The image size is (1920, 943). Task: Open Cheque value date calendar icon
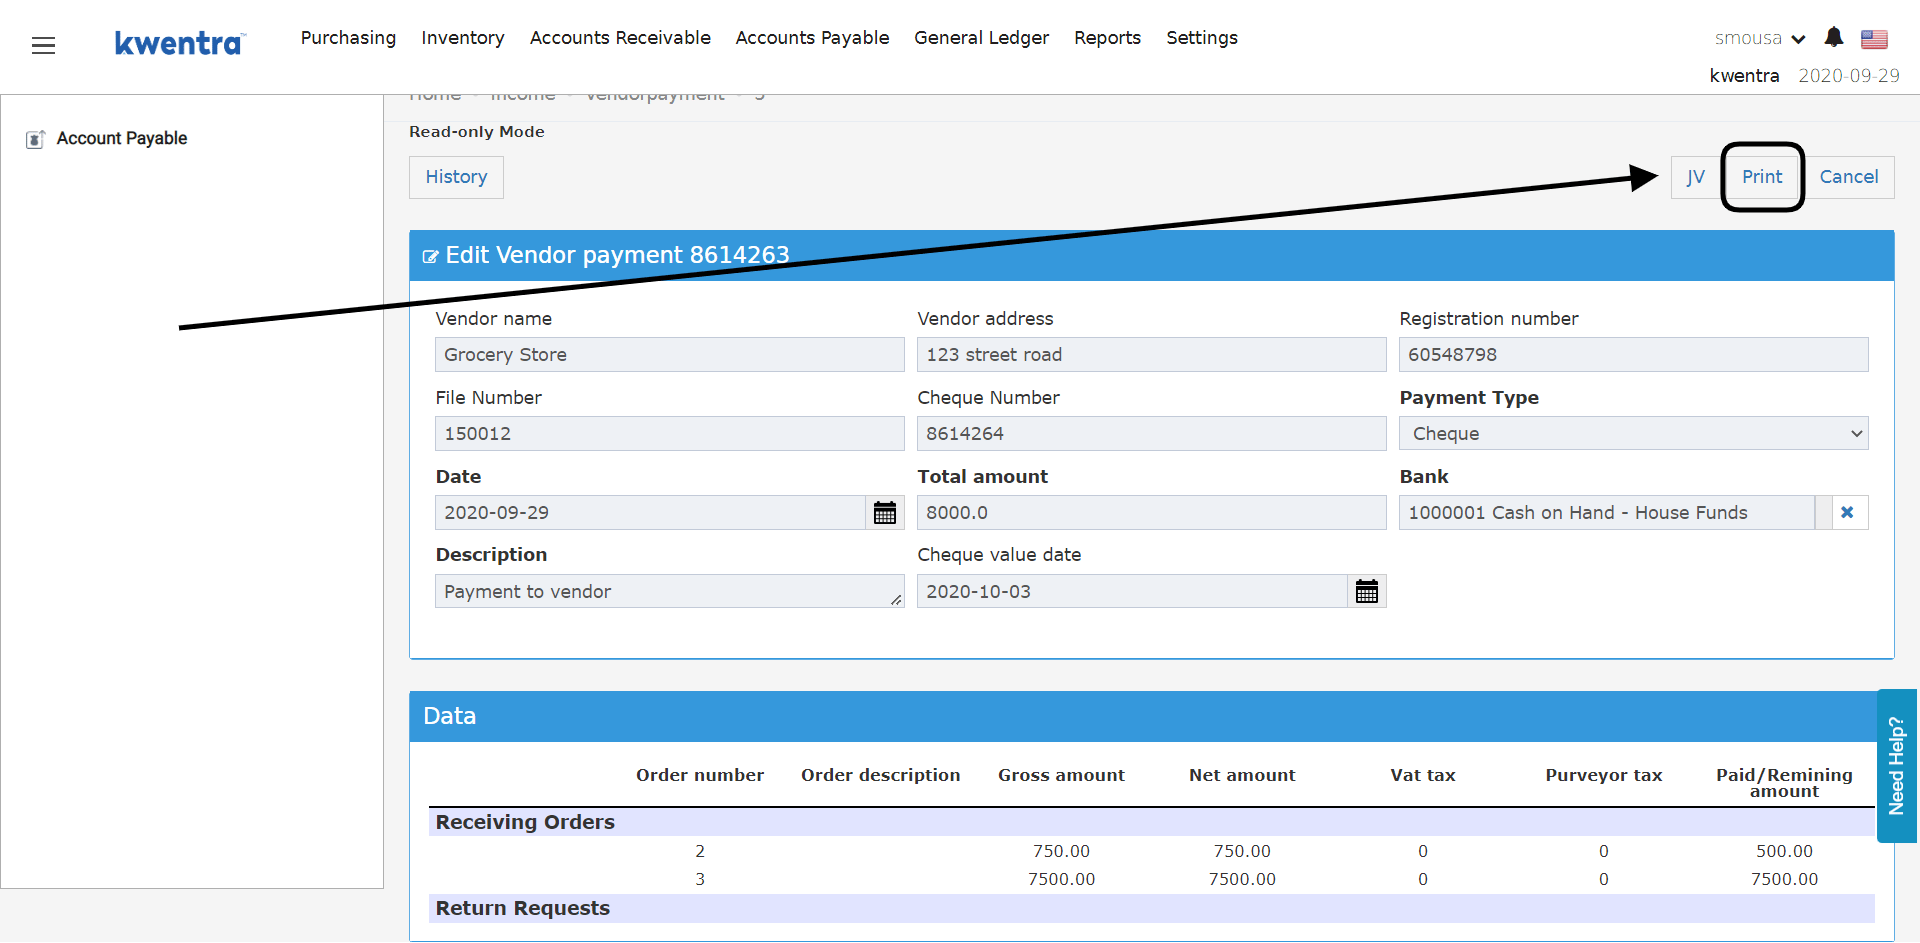1367,592
